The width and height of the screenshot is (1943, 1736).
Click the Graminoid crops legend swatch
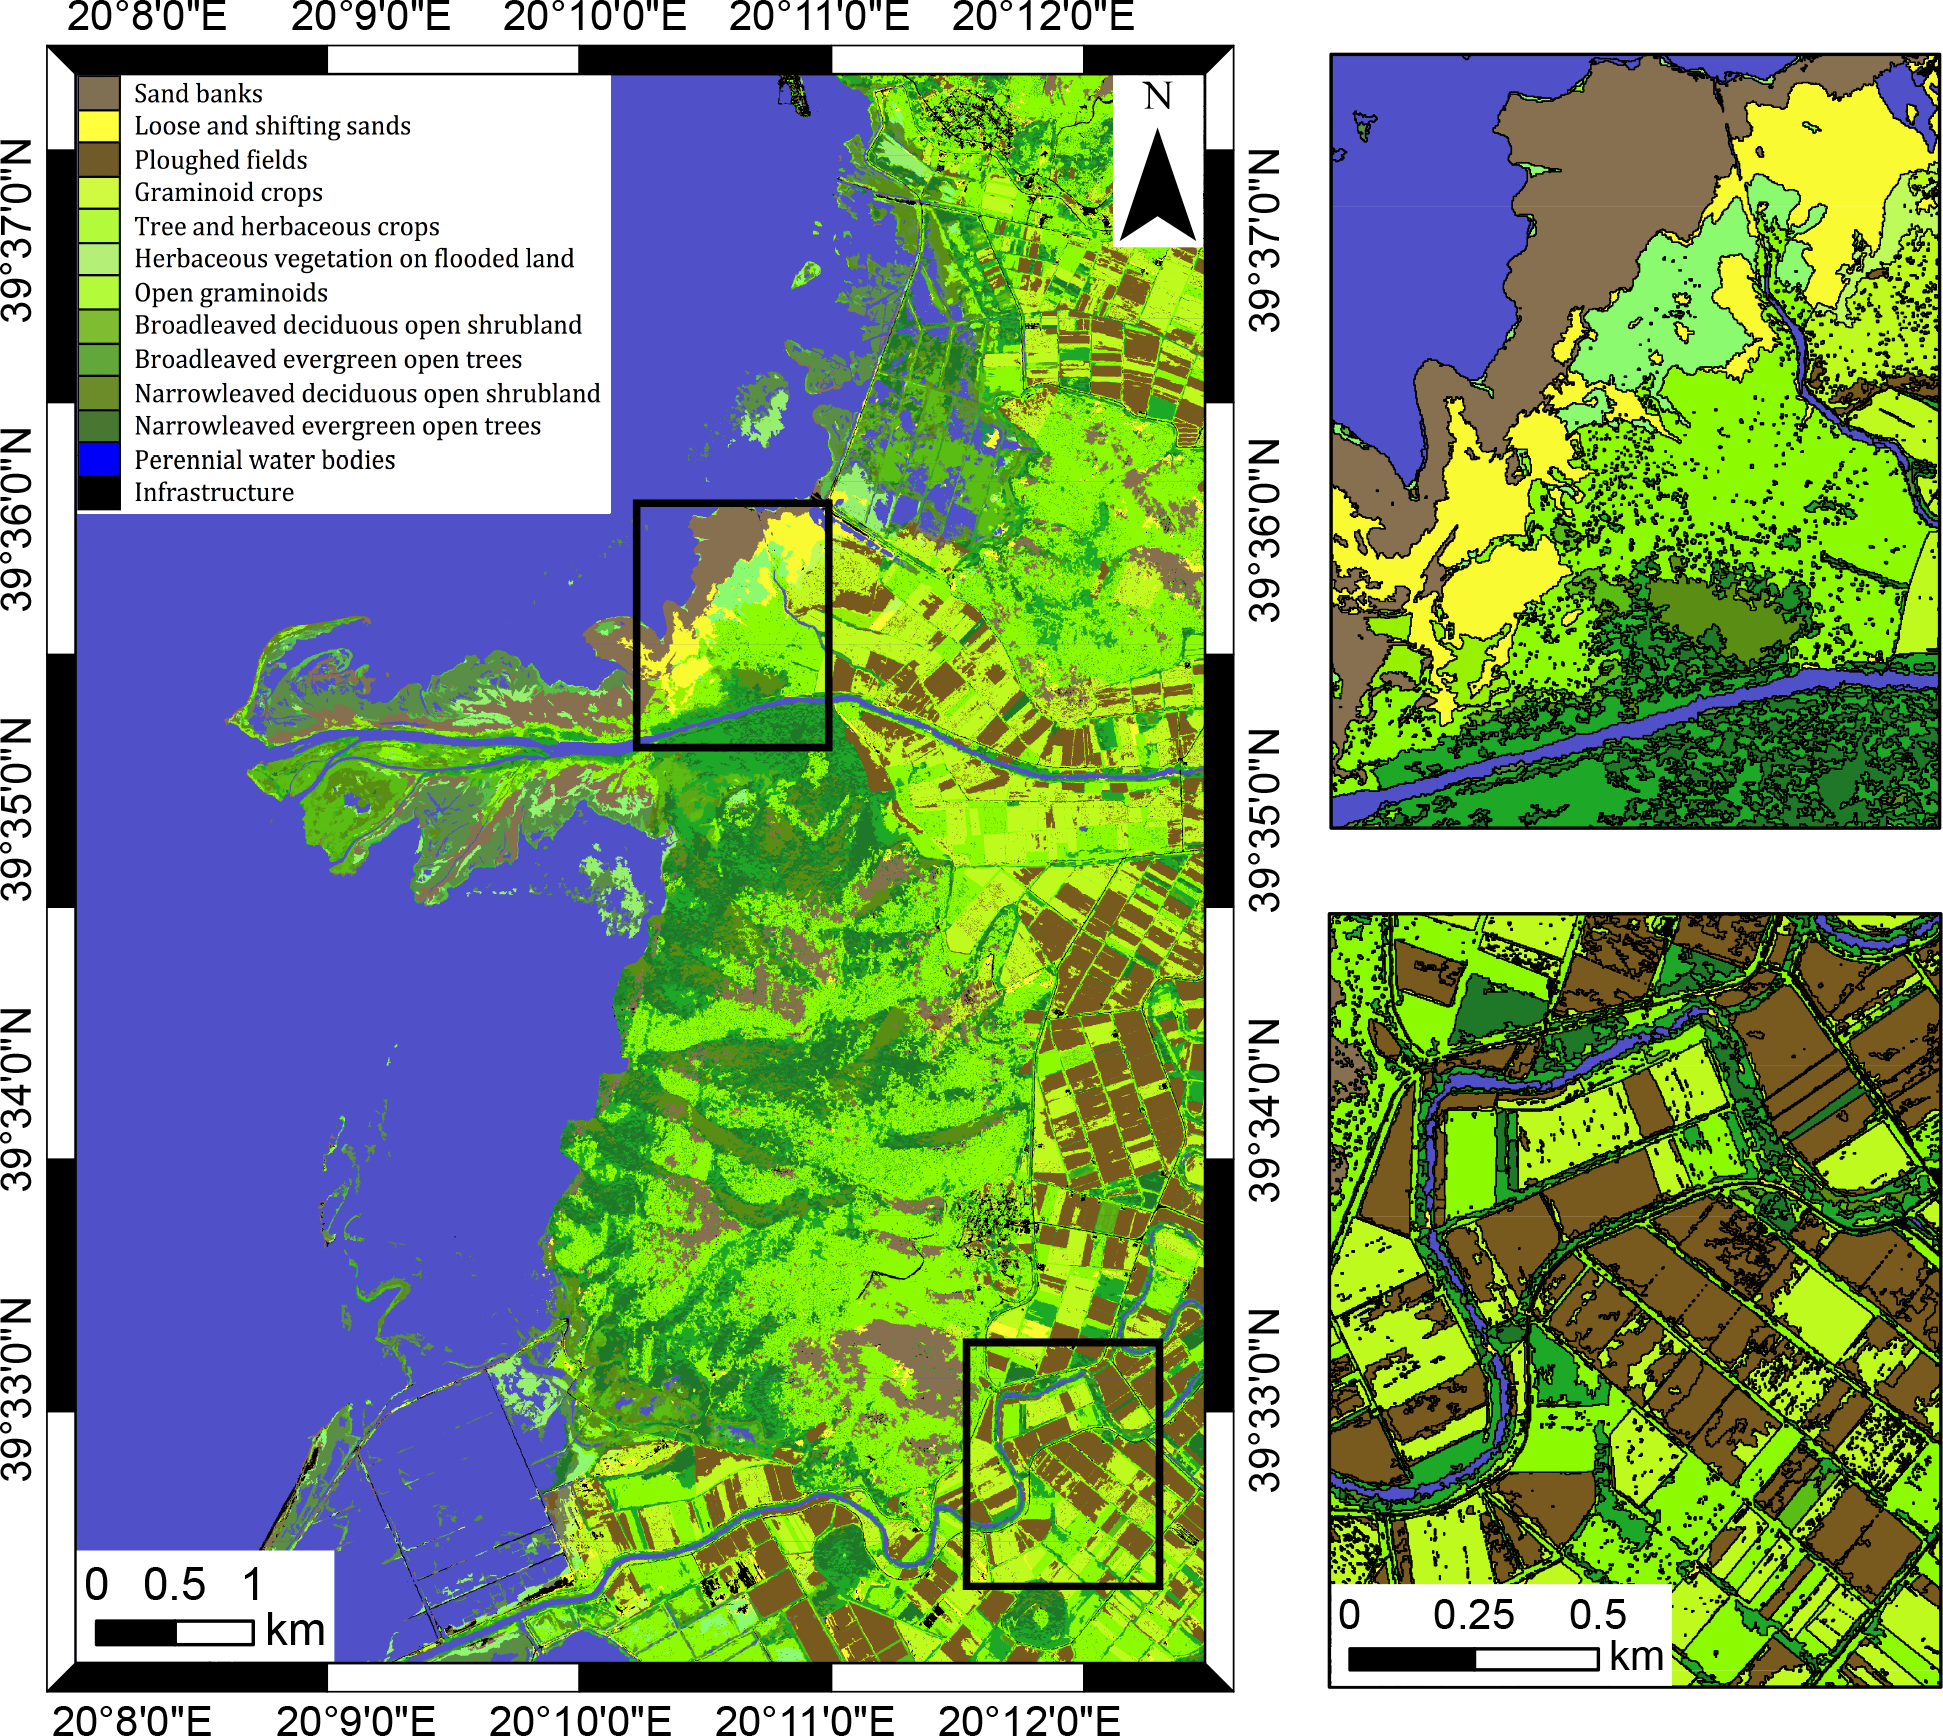click(x=99, y=193)
